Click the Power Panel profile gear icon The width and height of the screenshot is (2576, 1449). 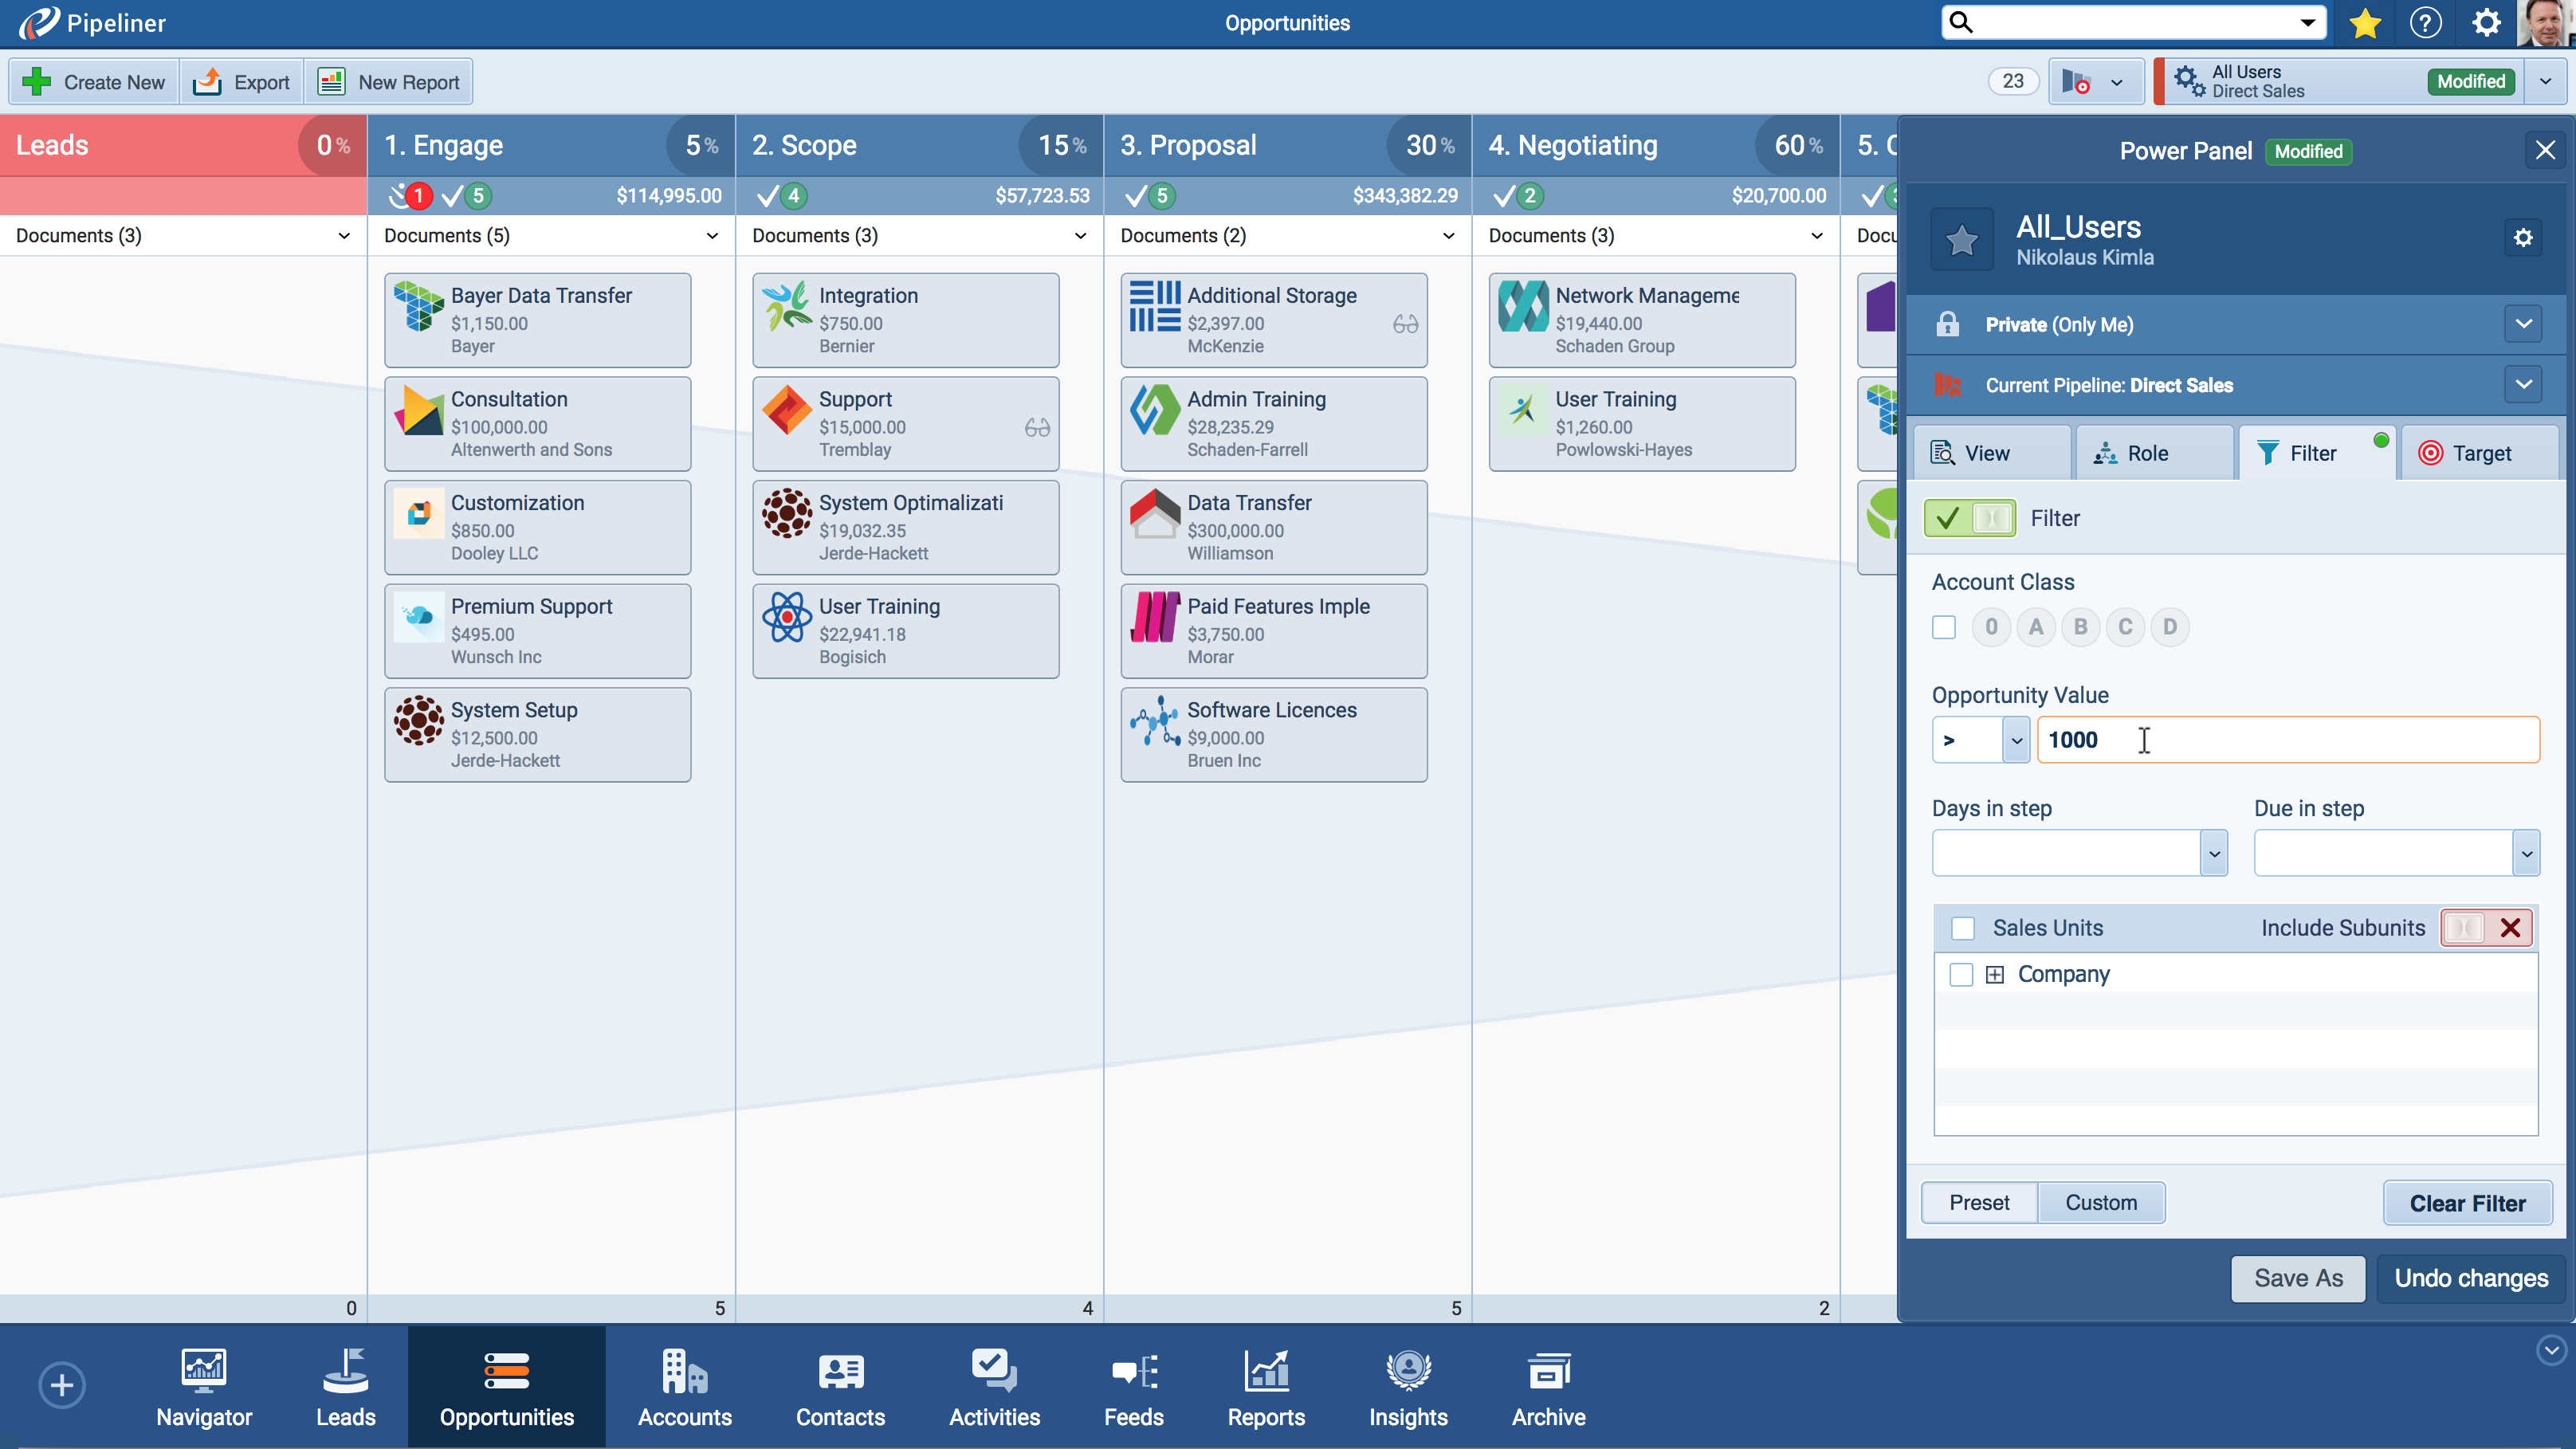2523,238
